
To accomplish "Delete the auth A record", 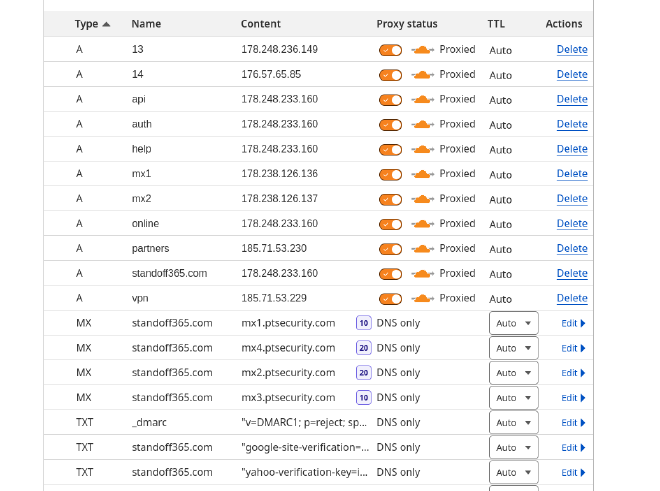I will pyautogui.click(x=572, y=124).
